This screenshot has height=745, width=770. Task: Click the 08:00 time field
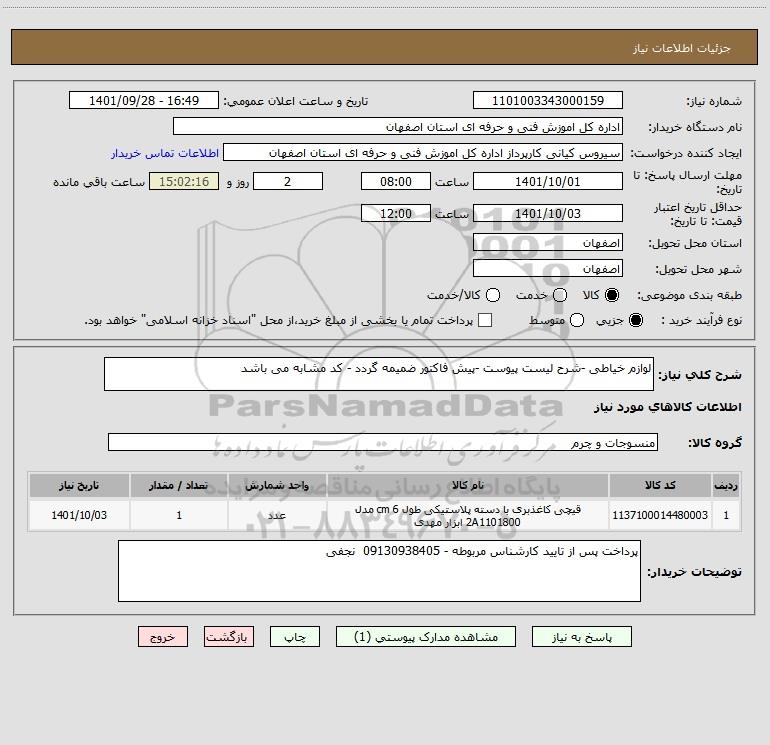(396, 181)
